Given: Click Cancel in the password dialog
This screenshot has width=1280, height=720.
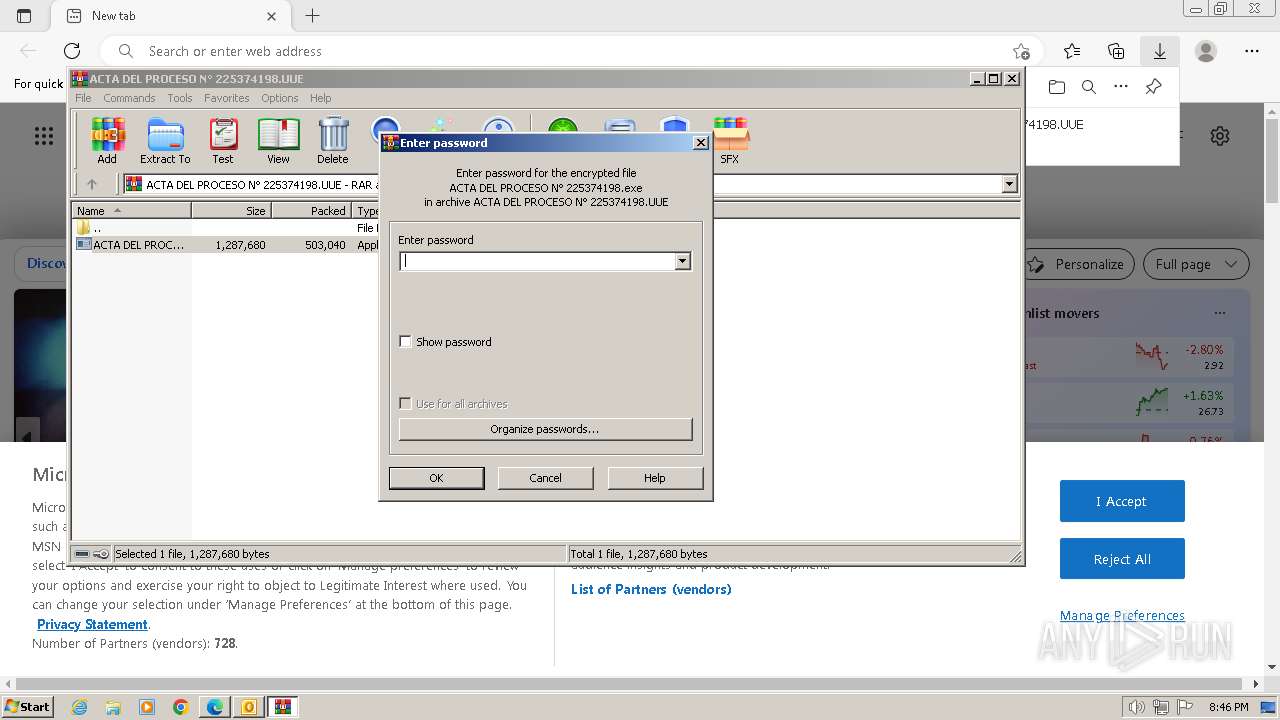Looking at the screenshot, I should click(x=545, y=478).
